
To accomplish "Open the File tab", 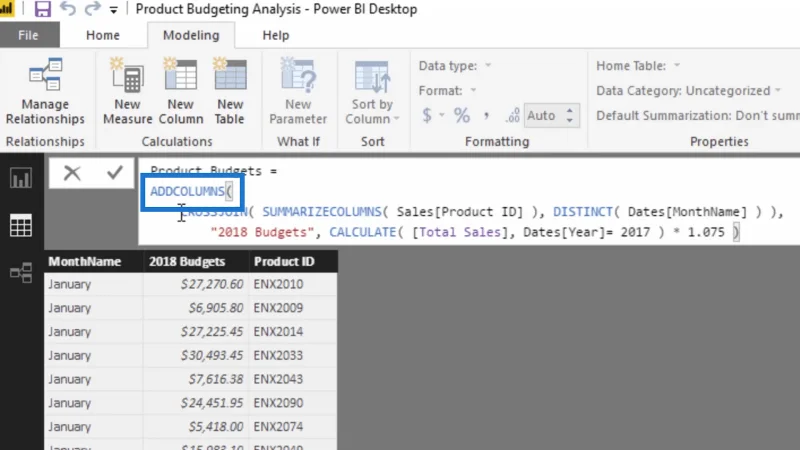I will (29, 35).
